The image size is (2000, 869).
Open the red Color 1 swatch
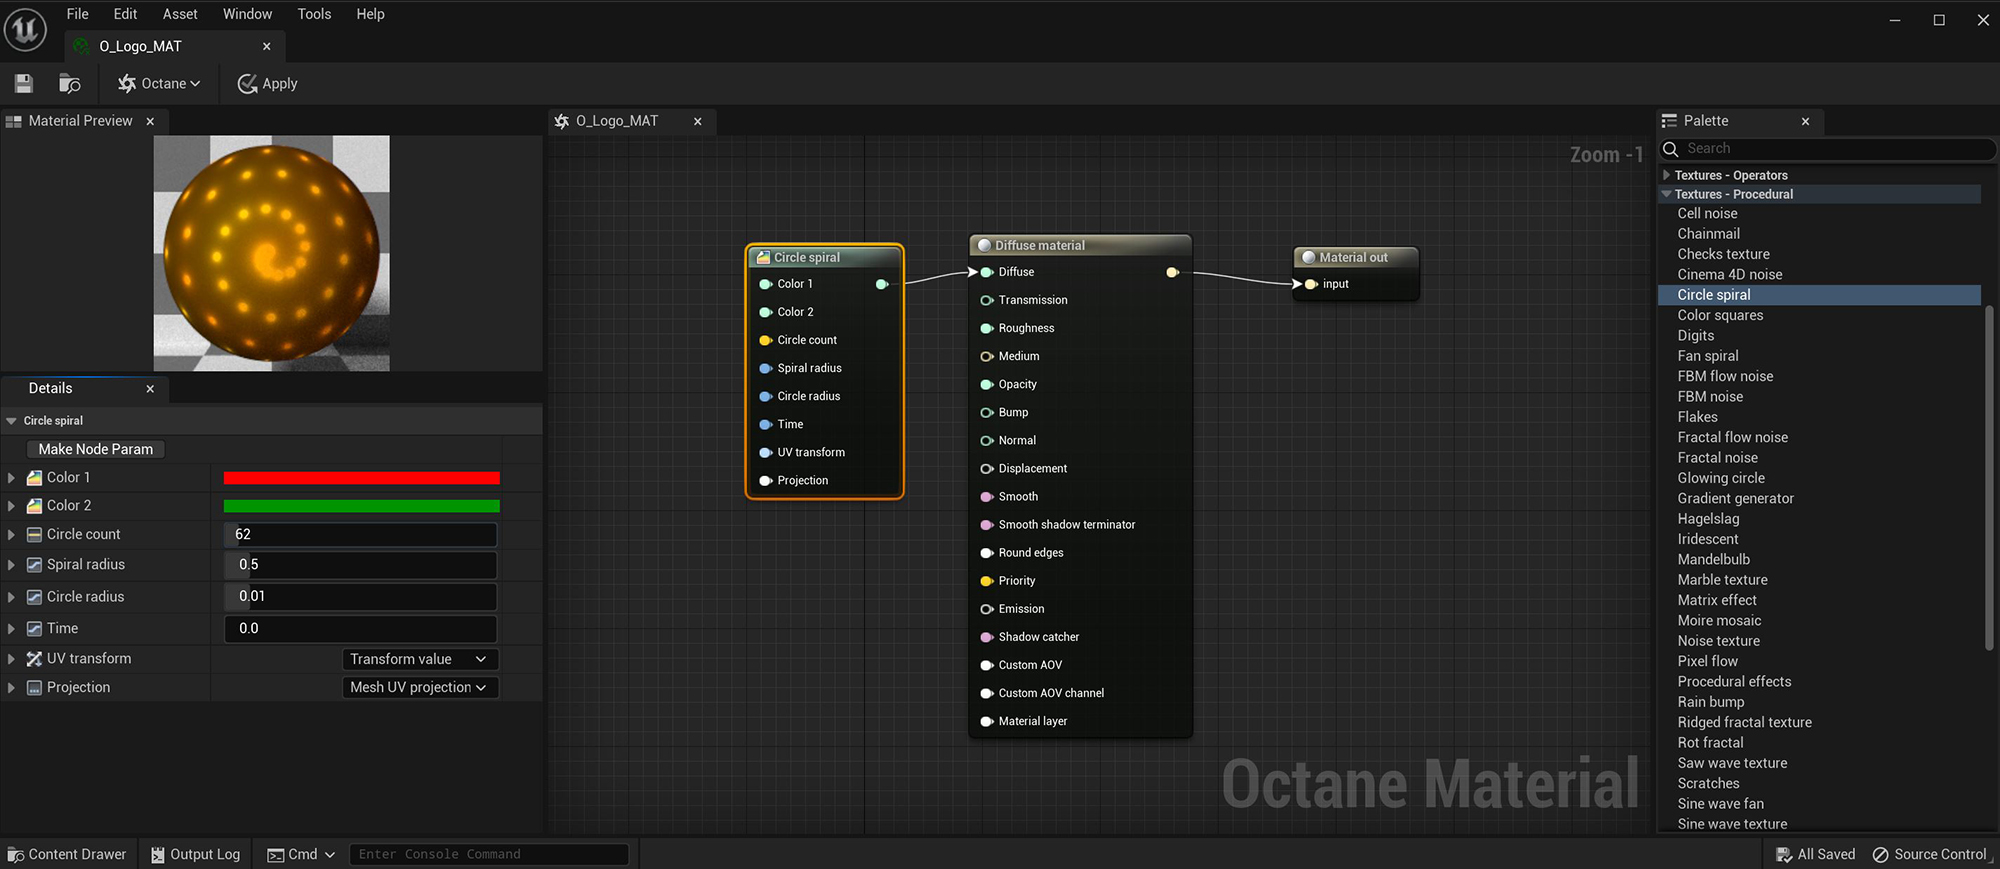coord(361,478)
